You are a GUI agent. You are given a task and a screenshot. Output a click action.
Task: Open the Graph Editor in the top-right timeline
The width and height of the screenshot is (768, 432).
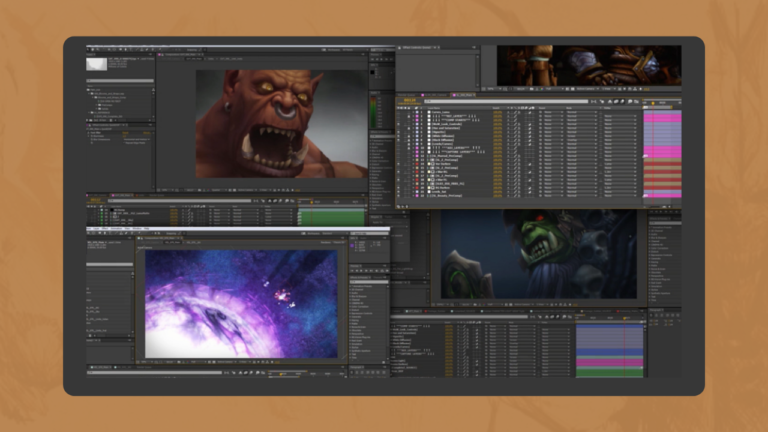click(x=636, y=101)
